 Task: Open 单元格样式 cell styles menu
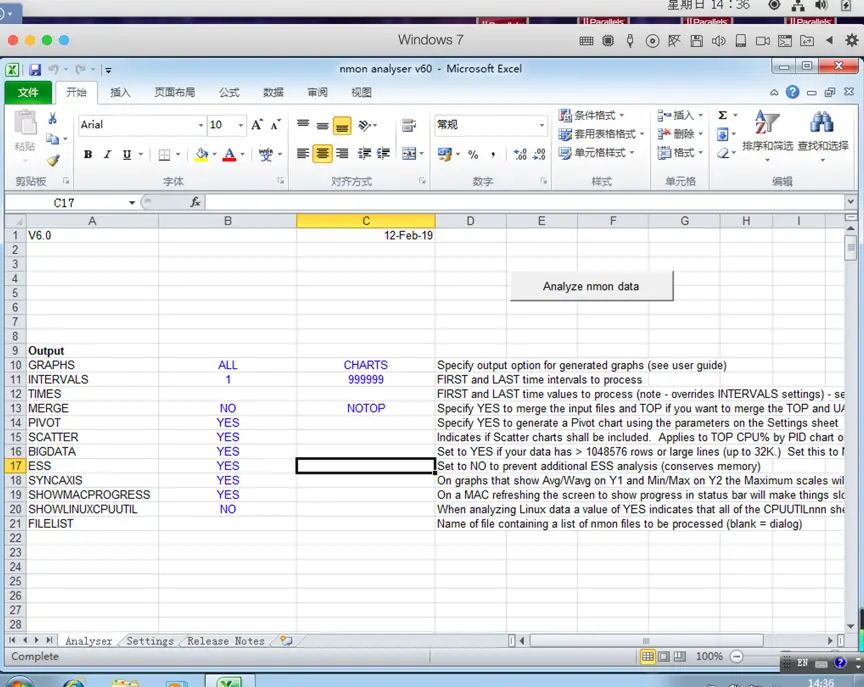coord(596,153)
